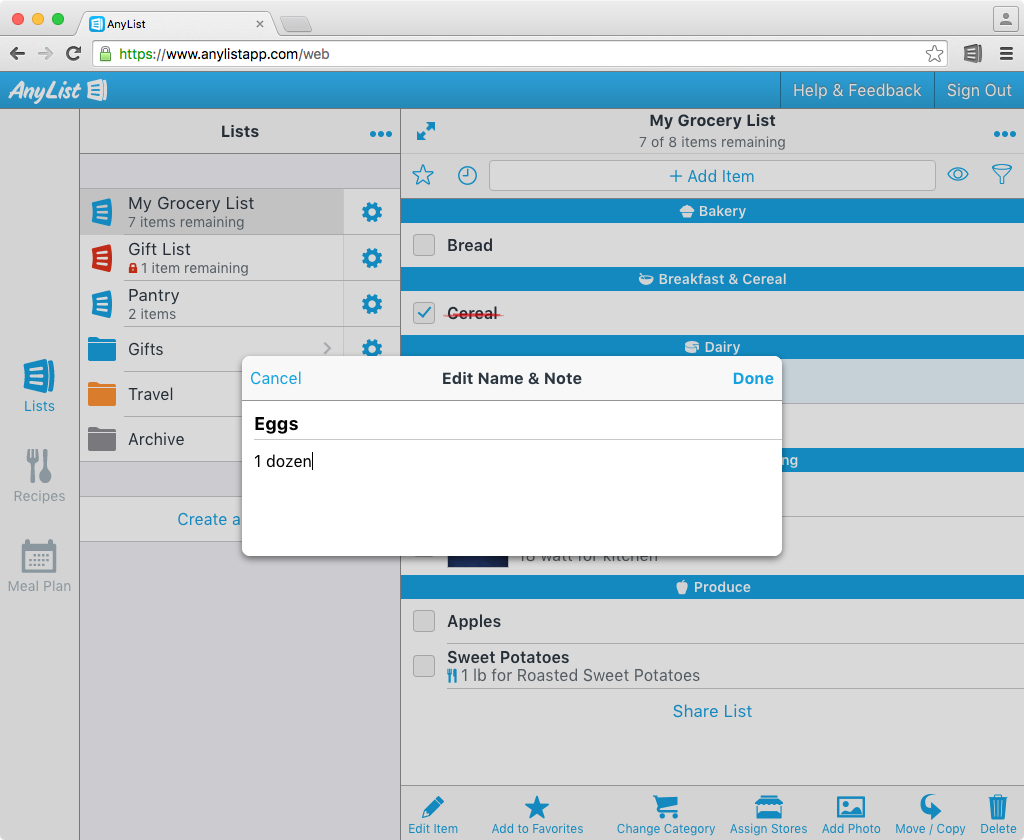Click the filter funnel icon
The image size is (1024, 840).
pyautogui.click(x=1001, y=174)
